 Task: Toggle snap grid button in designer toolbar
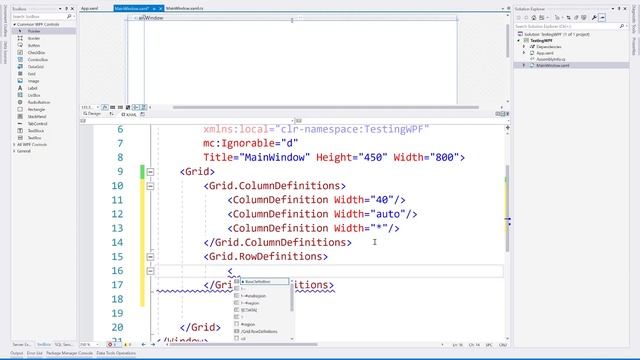click(113, 107)
